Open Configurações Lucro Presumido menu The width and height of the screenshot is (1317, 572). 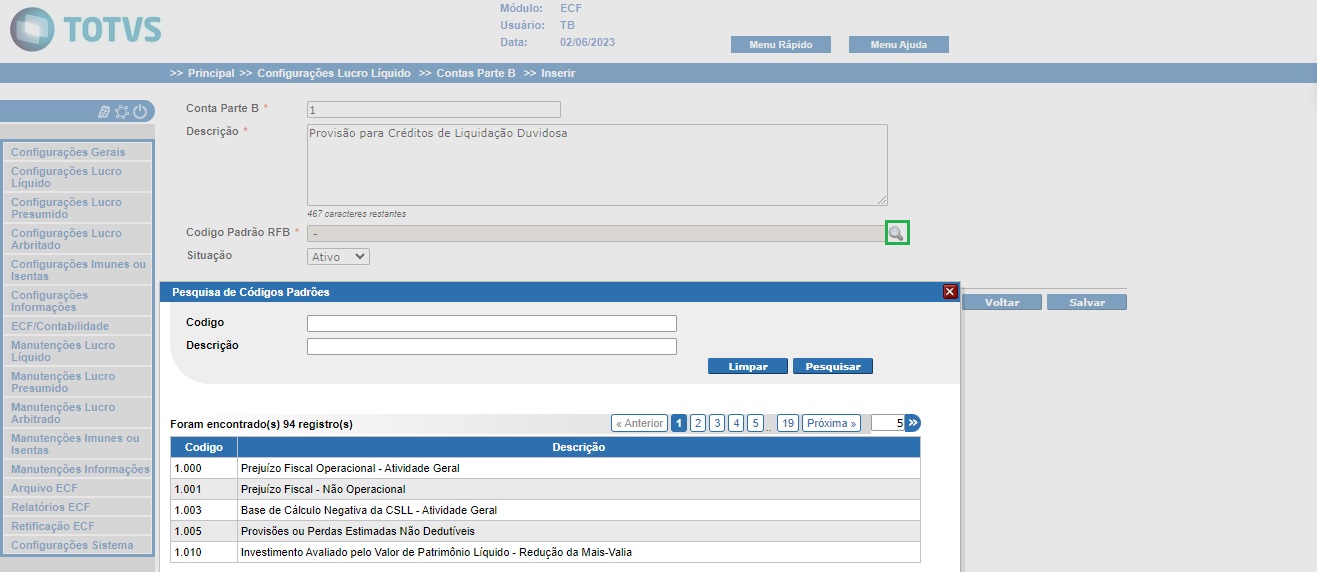coord(78,208)
